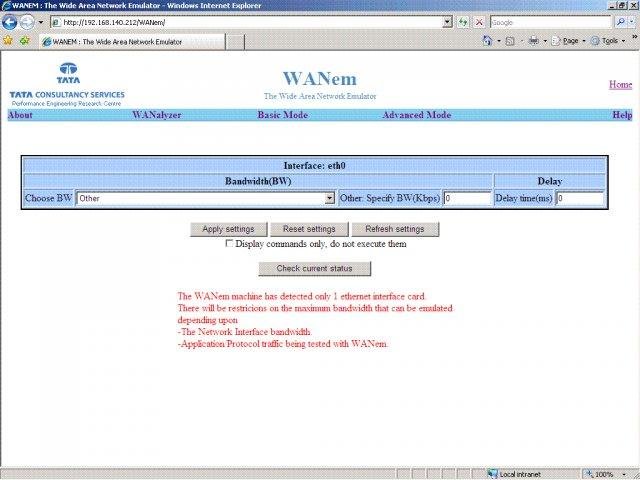640x480 pixels.
Task: Click the Reset settings button
Action: [309, 229]
